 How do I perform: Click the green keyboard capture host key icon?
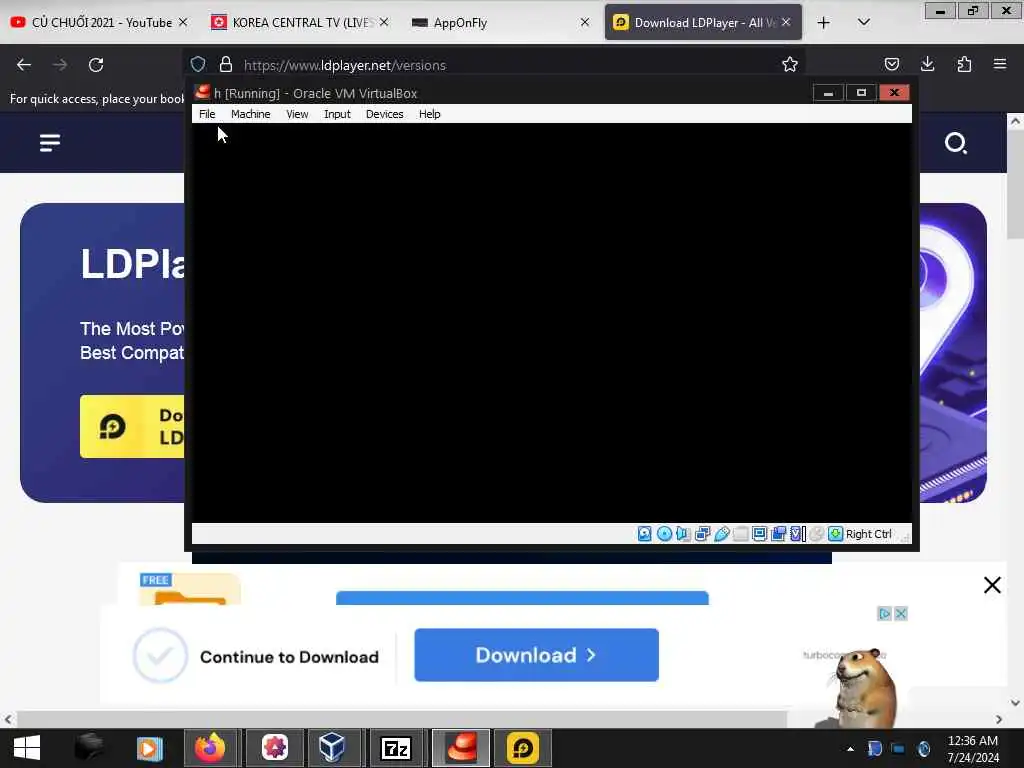(x=835, y=534)
